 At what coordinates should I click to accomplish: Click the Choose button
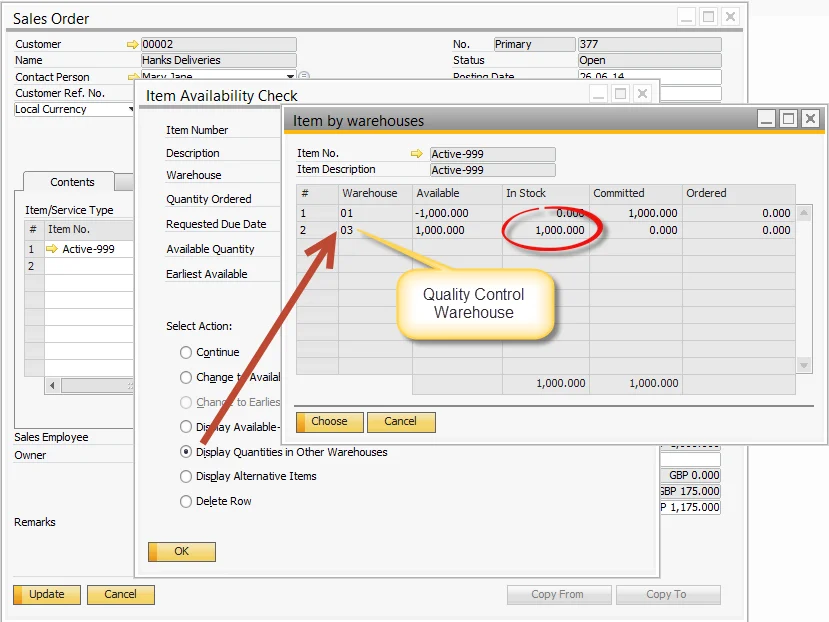[x=329, y=422]
